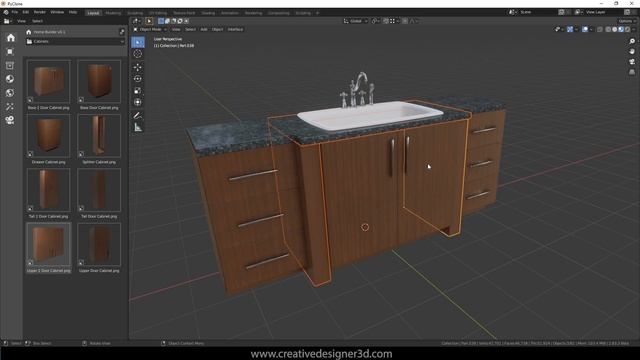Toggle viewport overlays display
The image size is (640, 360).
[x=585, y=29]
